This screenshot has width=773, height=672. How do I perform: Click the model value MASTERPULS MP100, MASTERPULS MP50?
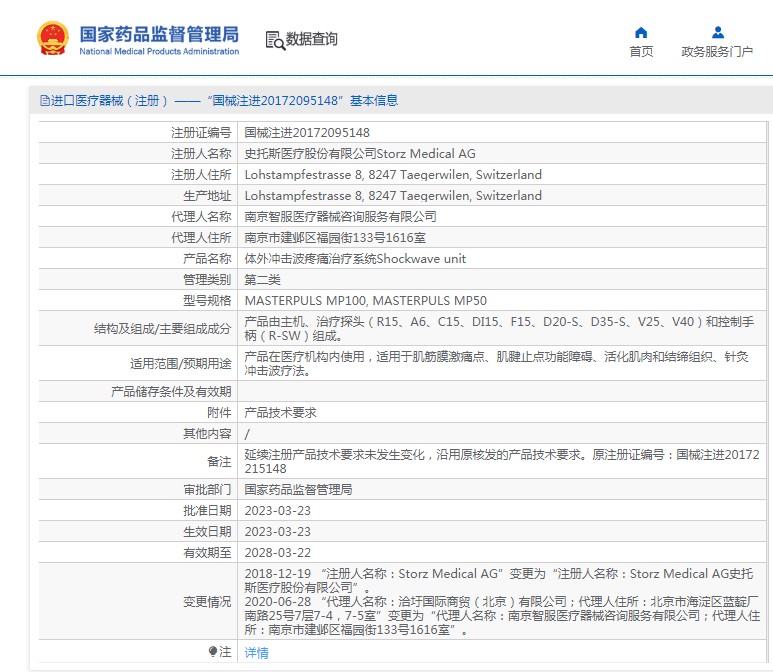click(x=366, y=300)
